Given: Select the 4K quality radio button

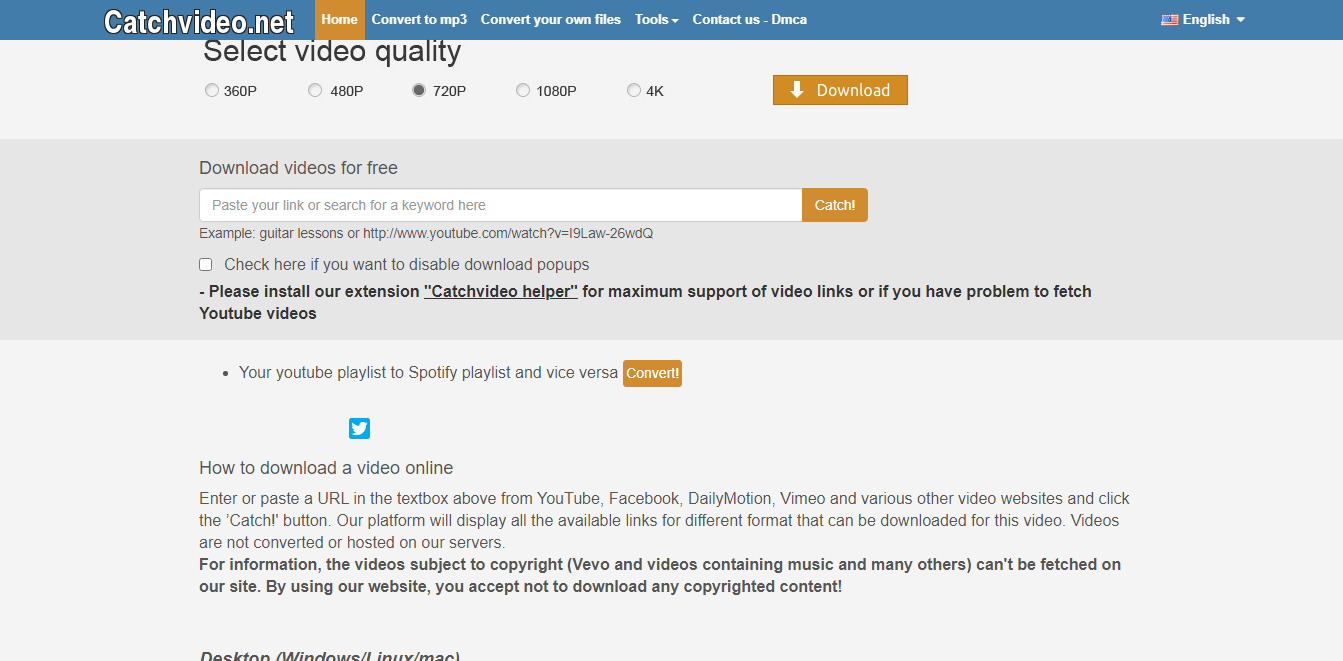Looking at the screenshot, I should [634, 91].
